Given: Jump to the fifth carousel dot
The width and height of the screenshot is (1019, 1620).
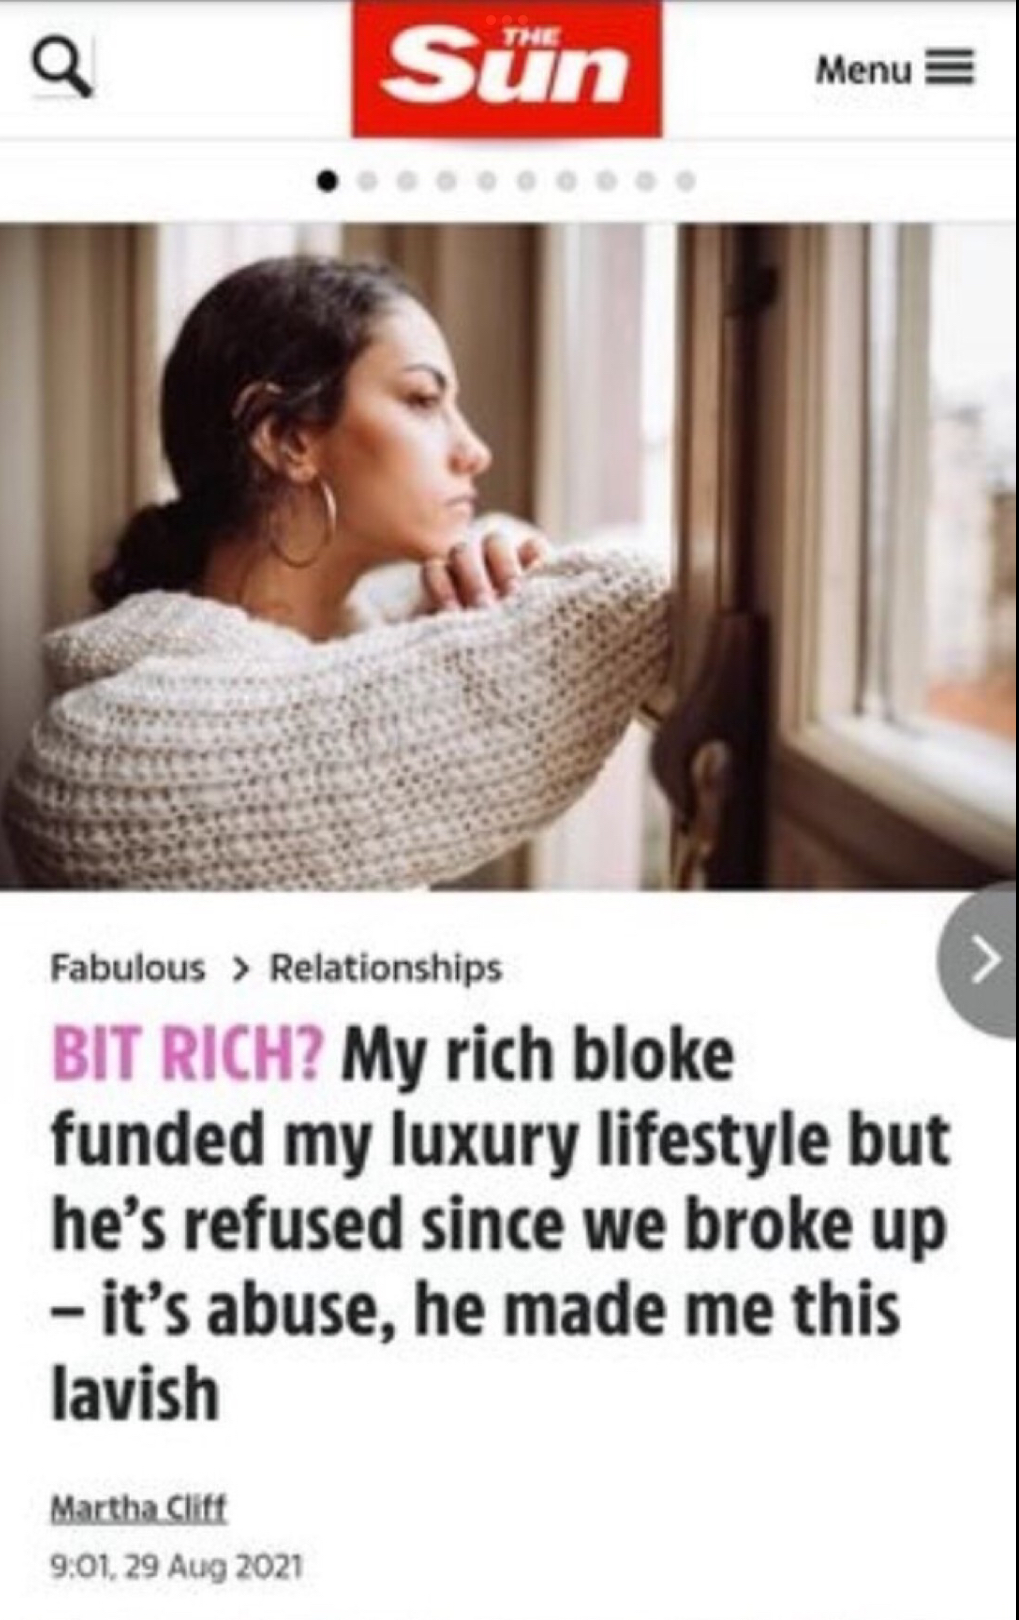Looking at the screenshot, I should [487, 182].
